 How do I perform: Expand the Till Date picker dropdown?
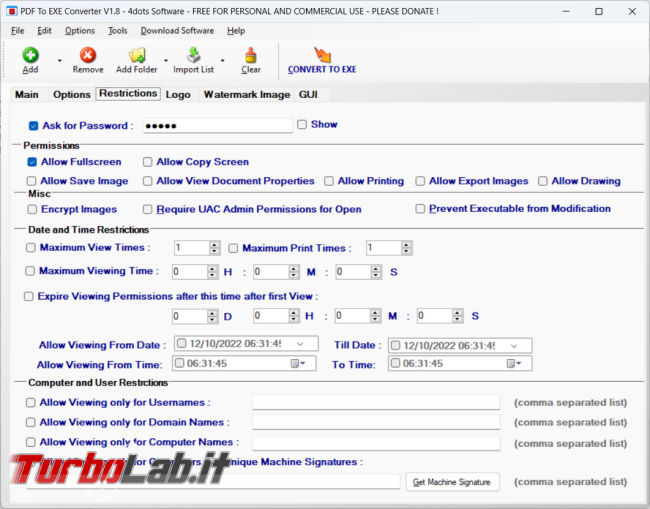pyautogui.click(x=514, y=346)
